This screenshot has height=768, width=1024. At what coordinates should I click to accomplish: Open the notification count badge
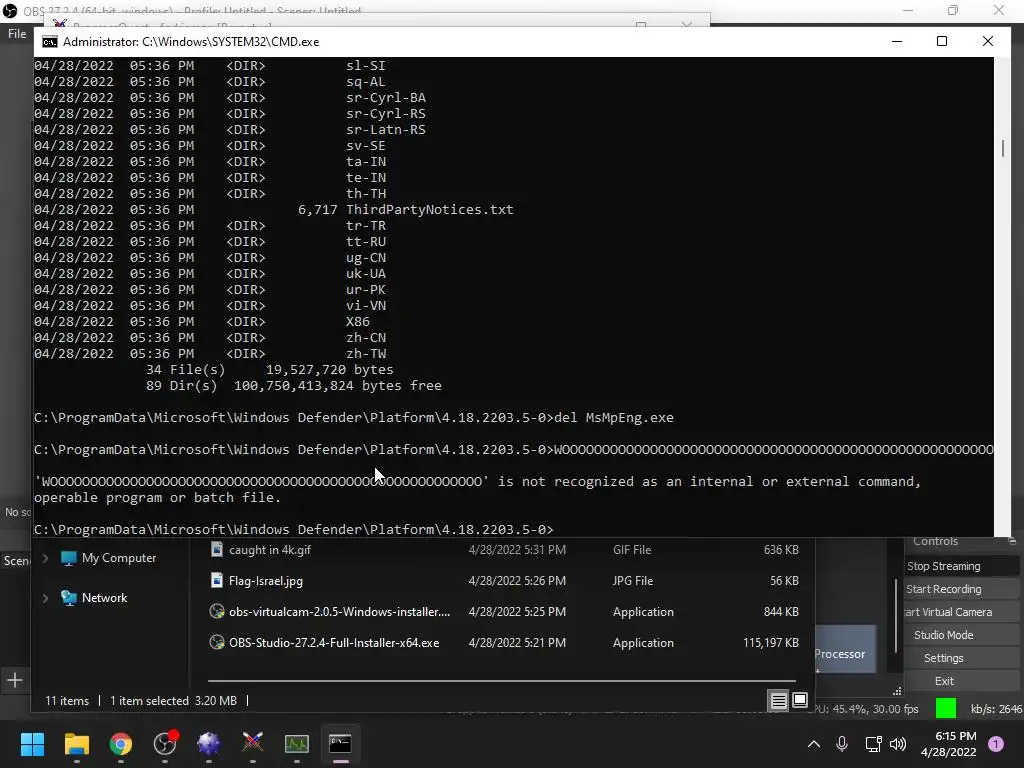tap(996, 743)
